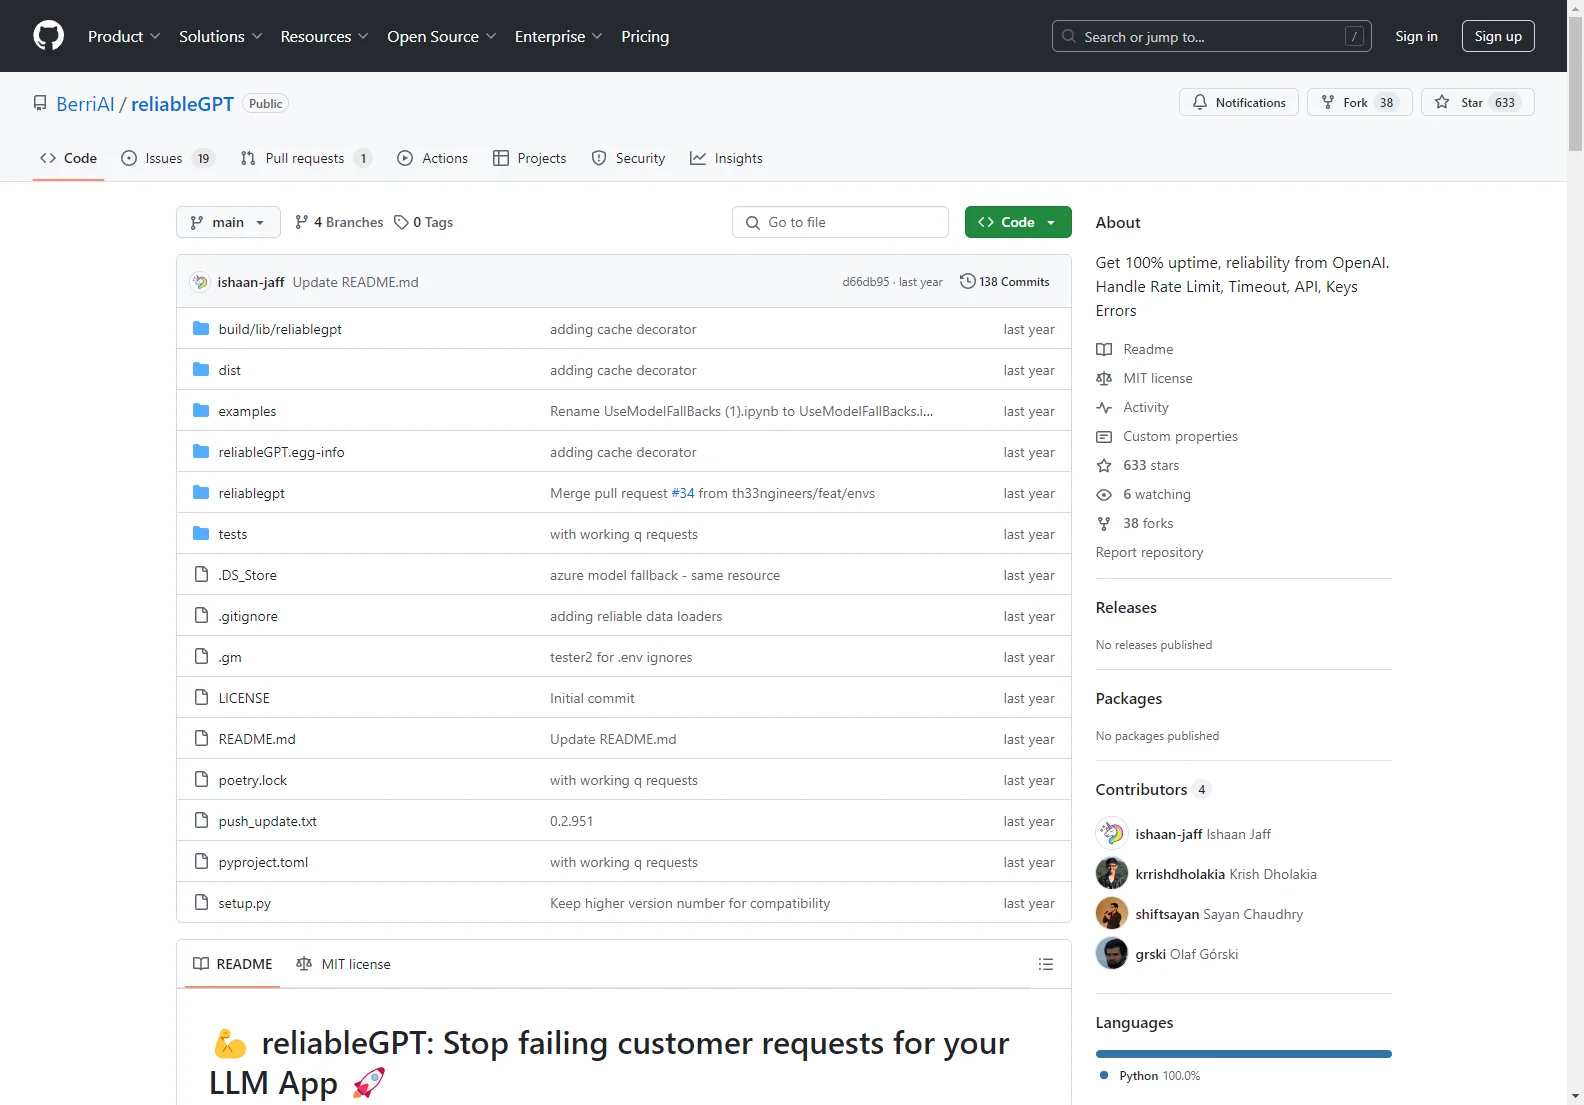
Task: Open the README outline list icon
Action: (1046, 964)
